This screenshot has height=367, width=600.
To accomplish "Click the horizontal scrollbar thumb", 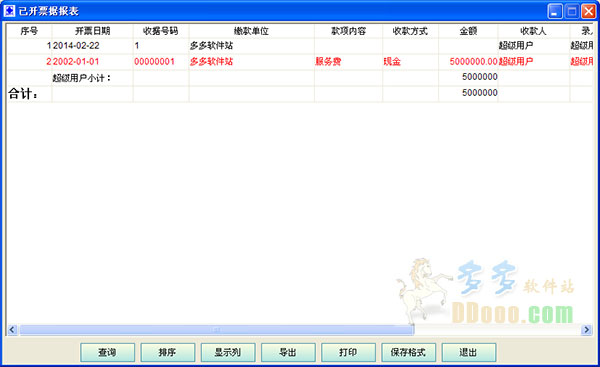I will [217, 329].
